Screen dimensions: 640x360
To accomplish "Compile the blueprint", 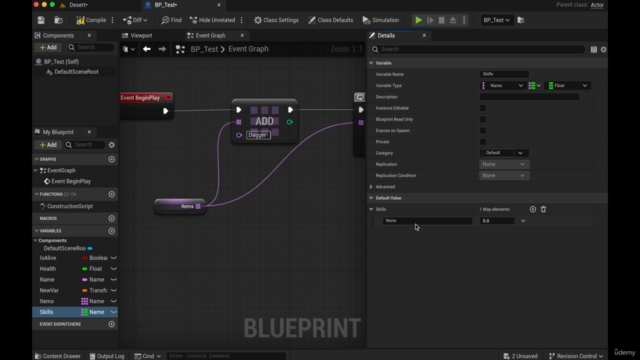I will pos(91,20).
